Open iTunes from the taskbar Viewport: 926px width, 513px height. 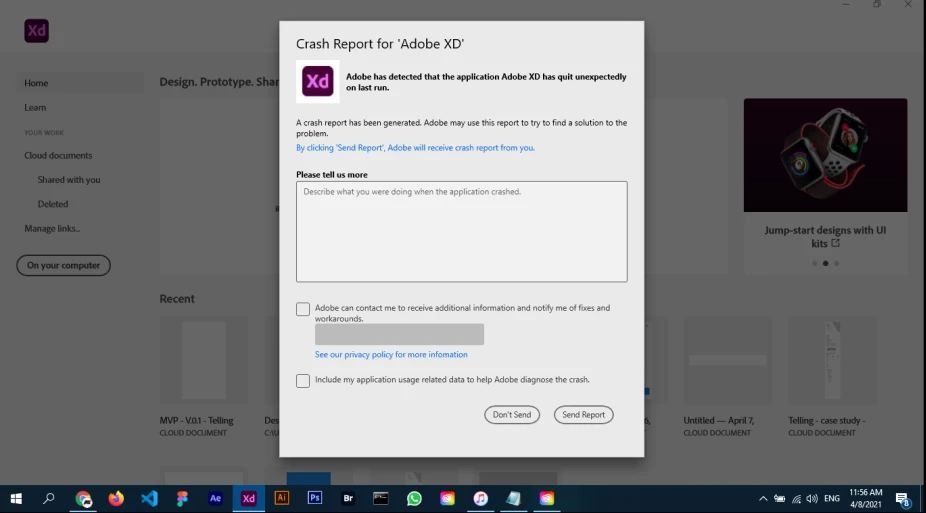click(x=480, y=499)
